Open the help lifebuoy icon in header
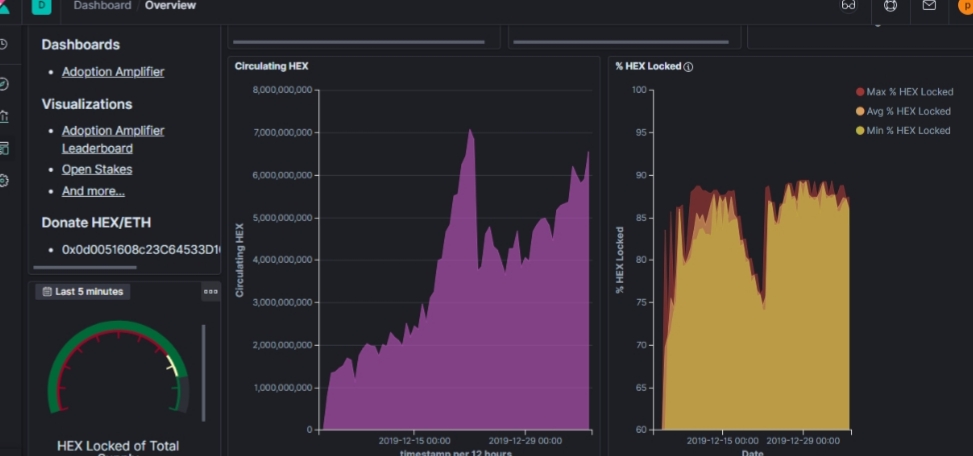Screen dimensions: 973x456 890,6
